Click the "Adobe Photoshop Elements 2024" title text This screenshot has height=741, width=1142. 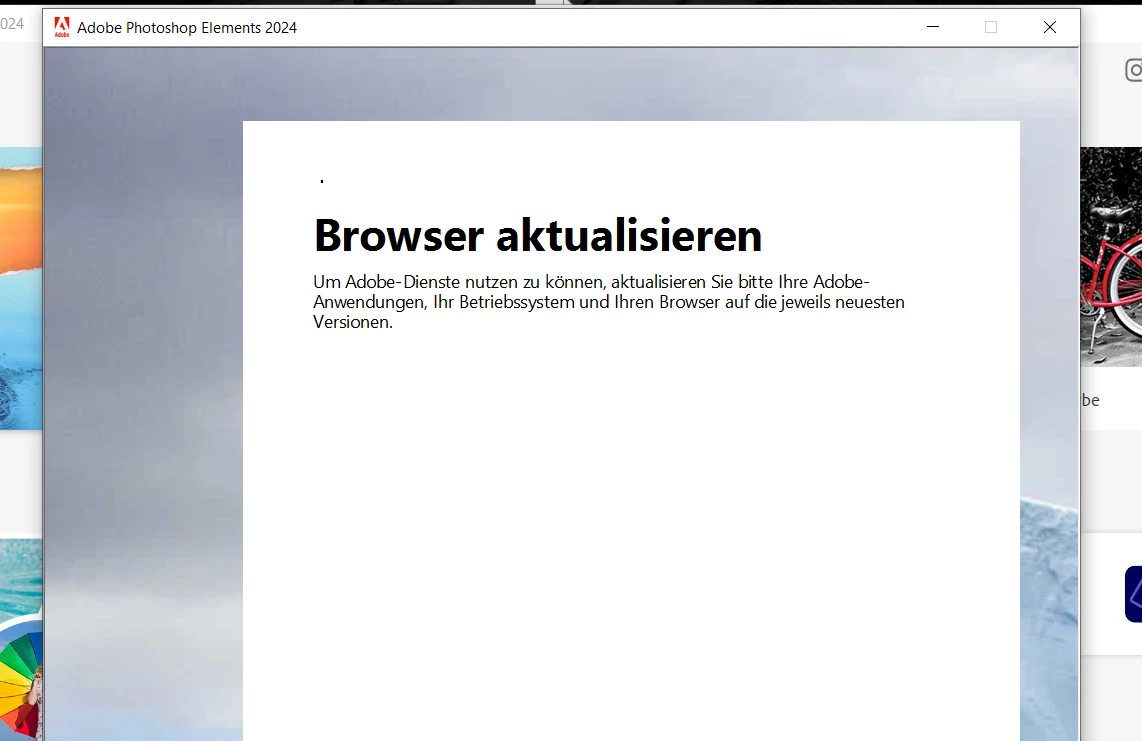click(187, 28)
